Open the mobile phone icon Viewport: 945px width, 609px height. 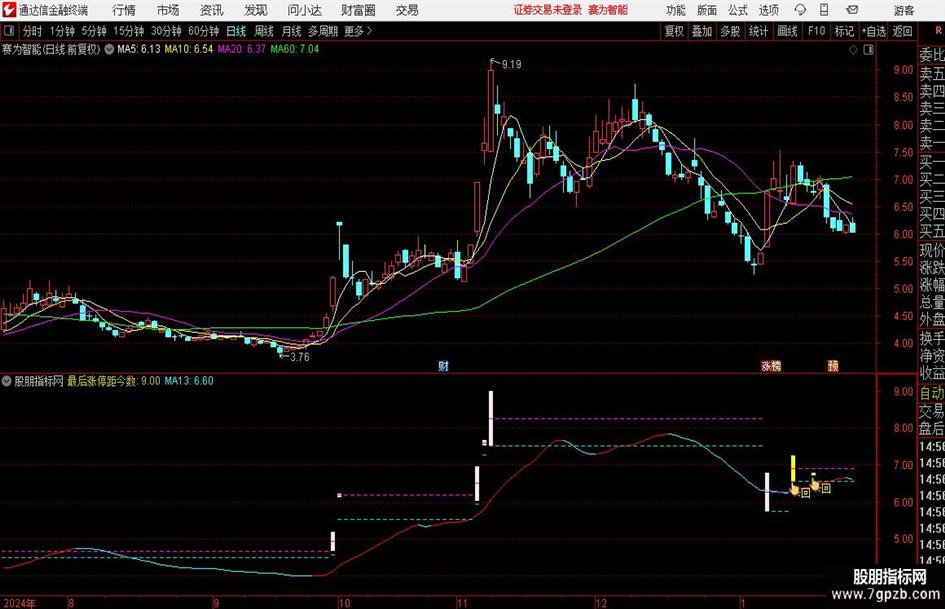tap(824, 10)
